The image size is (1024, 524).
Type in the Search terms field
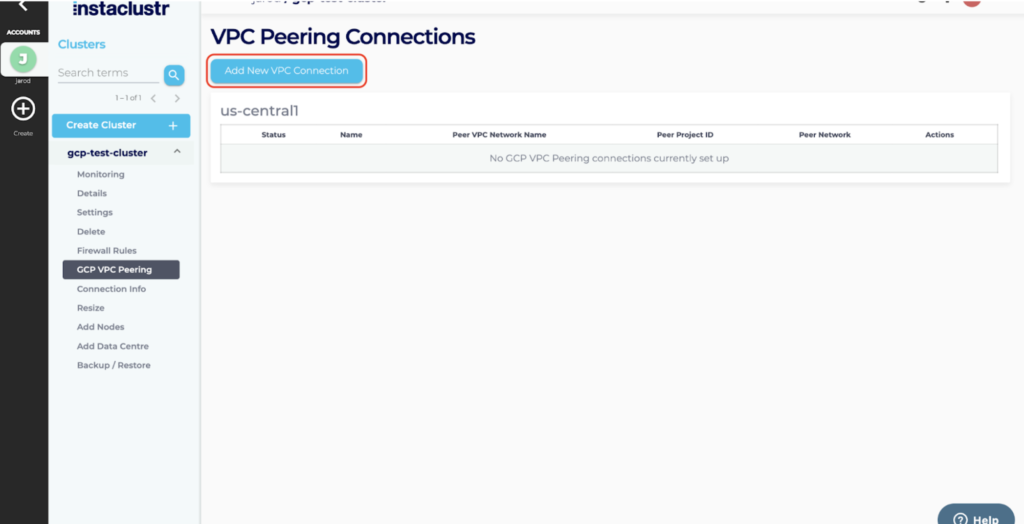click(106, 73)
